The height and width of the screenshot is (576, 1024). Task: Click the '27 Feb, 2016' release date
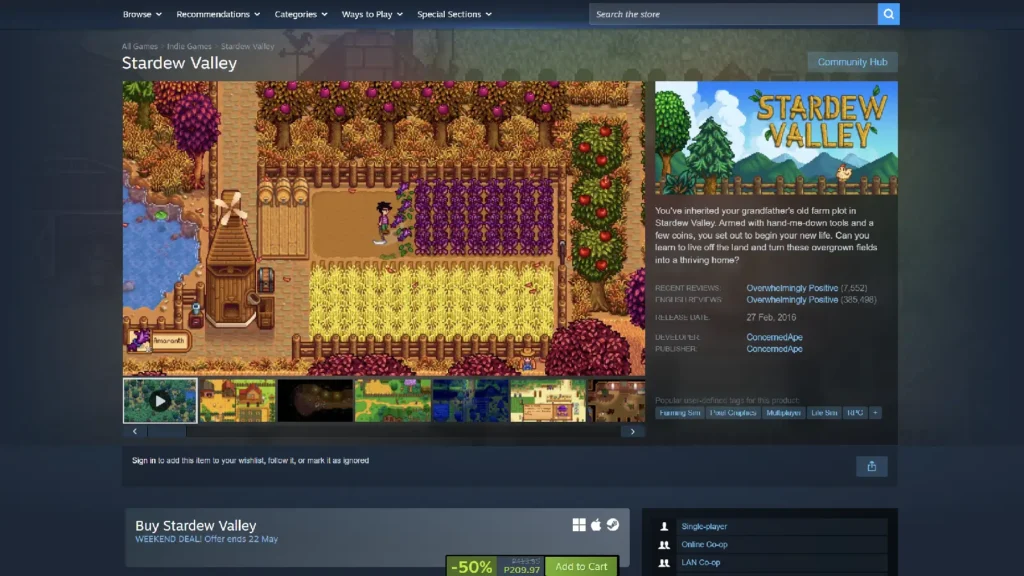[771, 317]
